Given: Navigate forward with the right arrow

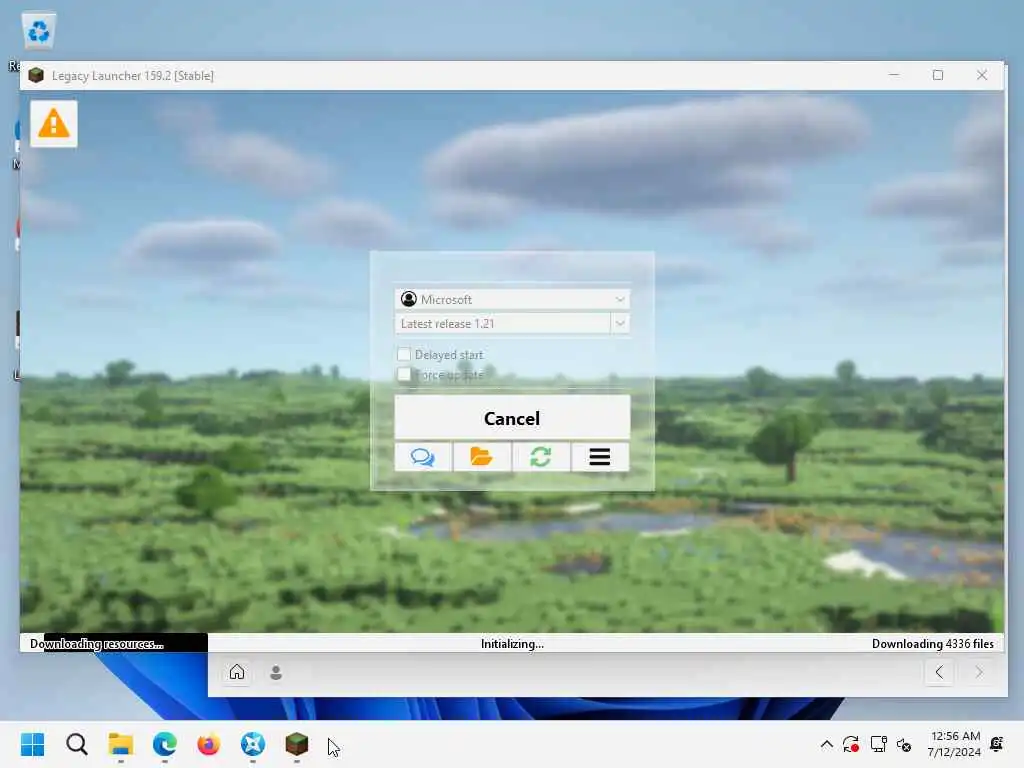Looking at the screenshot, I should [979, 672].
